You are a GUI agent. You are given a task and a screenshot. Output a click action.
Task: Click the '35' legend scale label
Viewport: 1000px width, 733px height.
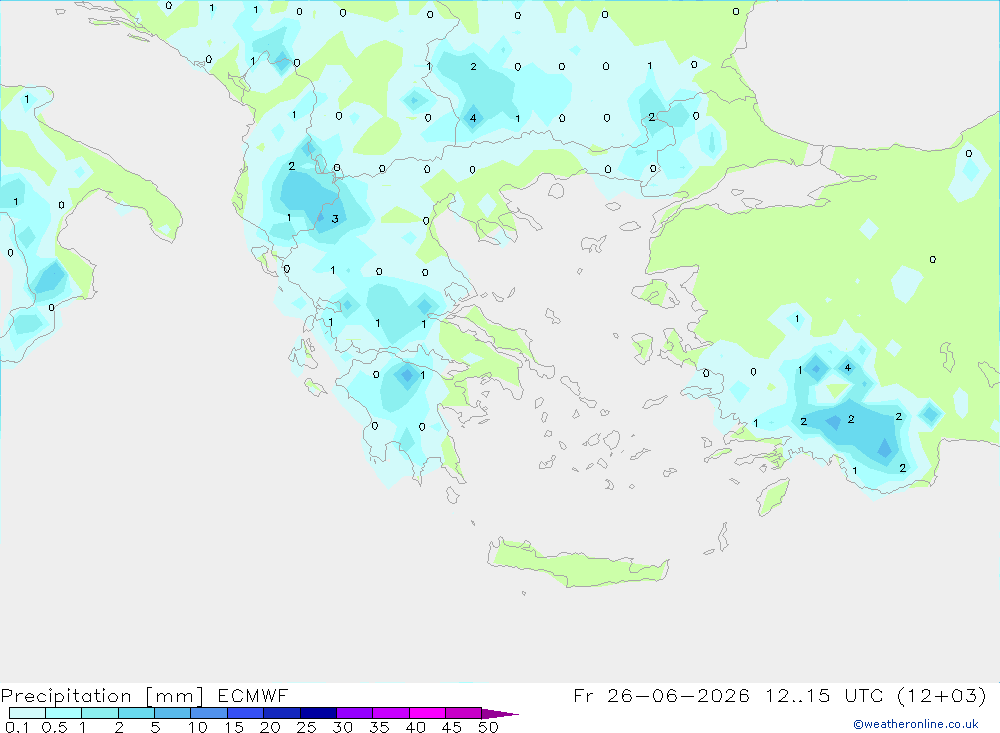(379, 727)
